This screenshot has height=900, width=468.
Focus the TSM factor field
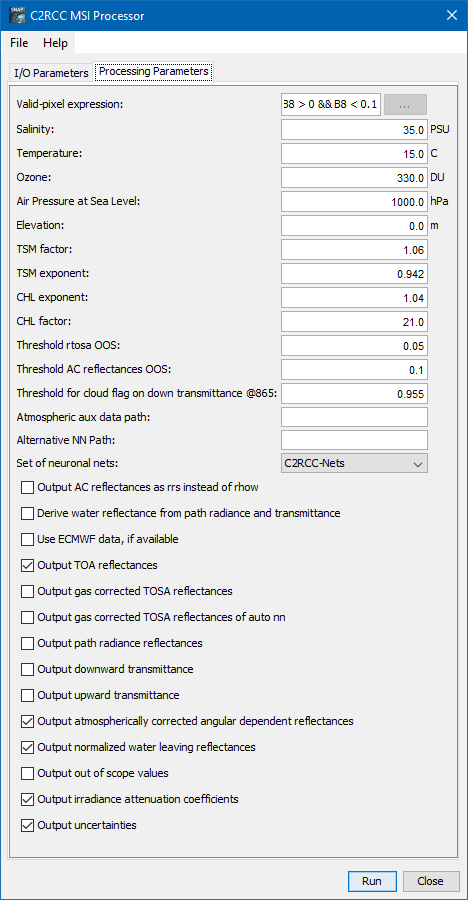[x=354, y=250]
